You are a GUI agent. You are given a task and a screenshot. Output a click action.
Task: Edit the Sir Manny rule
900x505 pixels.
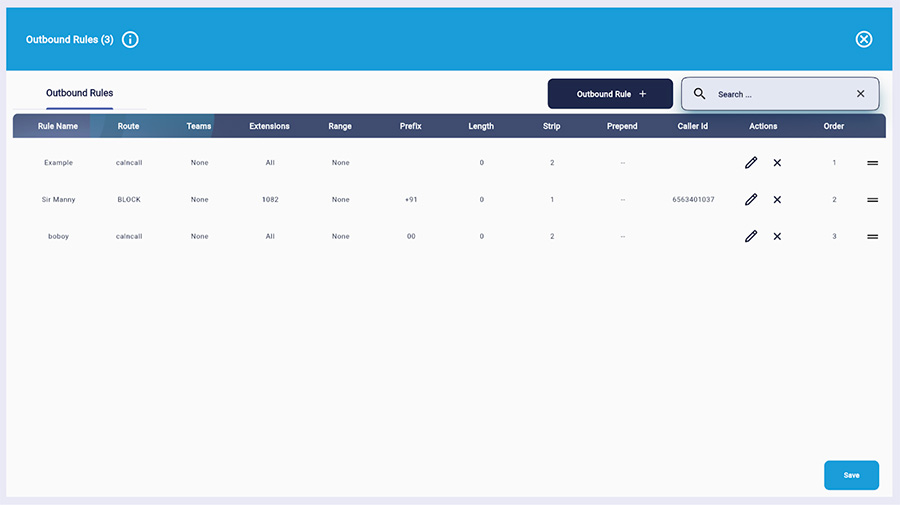(751, 200)
